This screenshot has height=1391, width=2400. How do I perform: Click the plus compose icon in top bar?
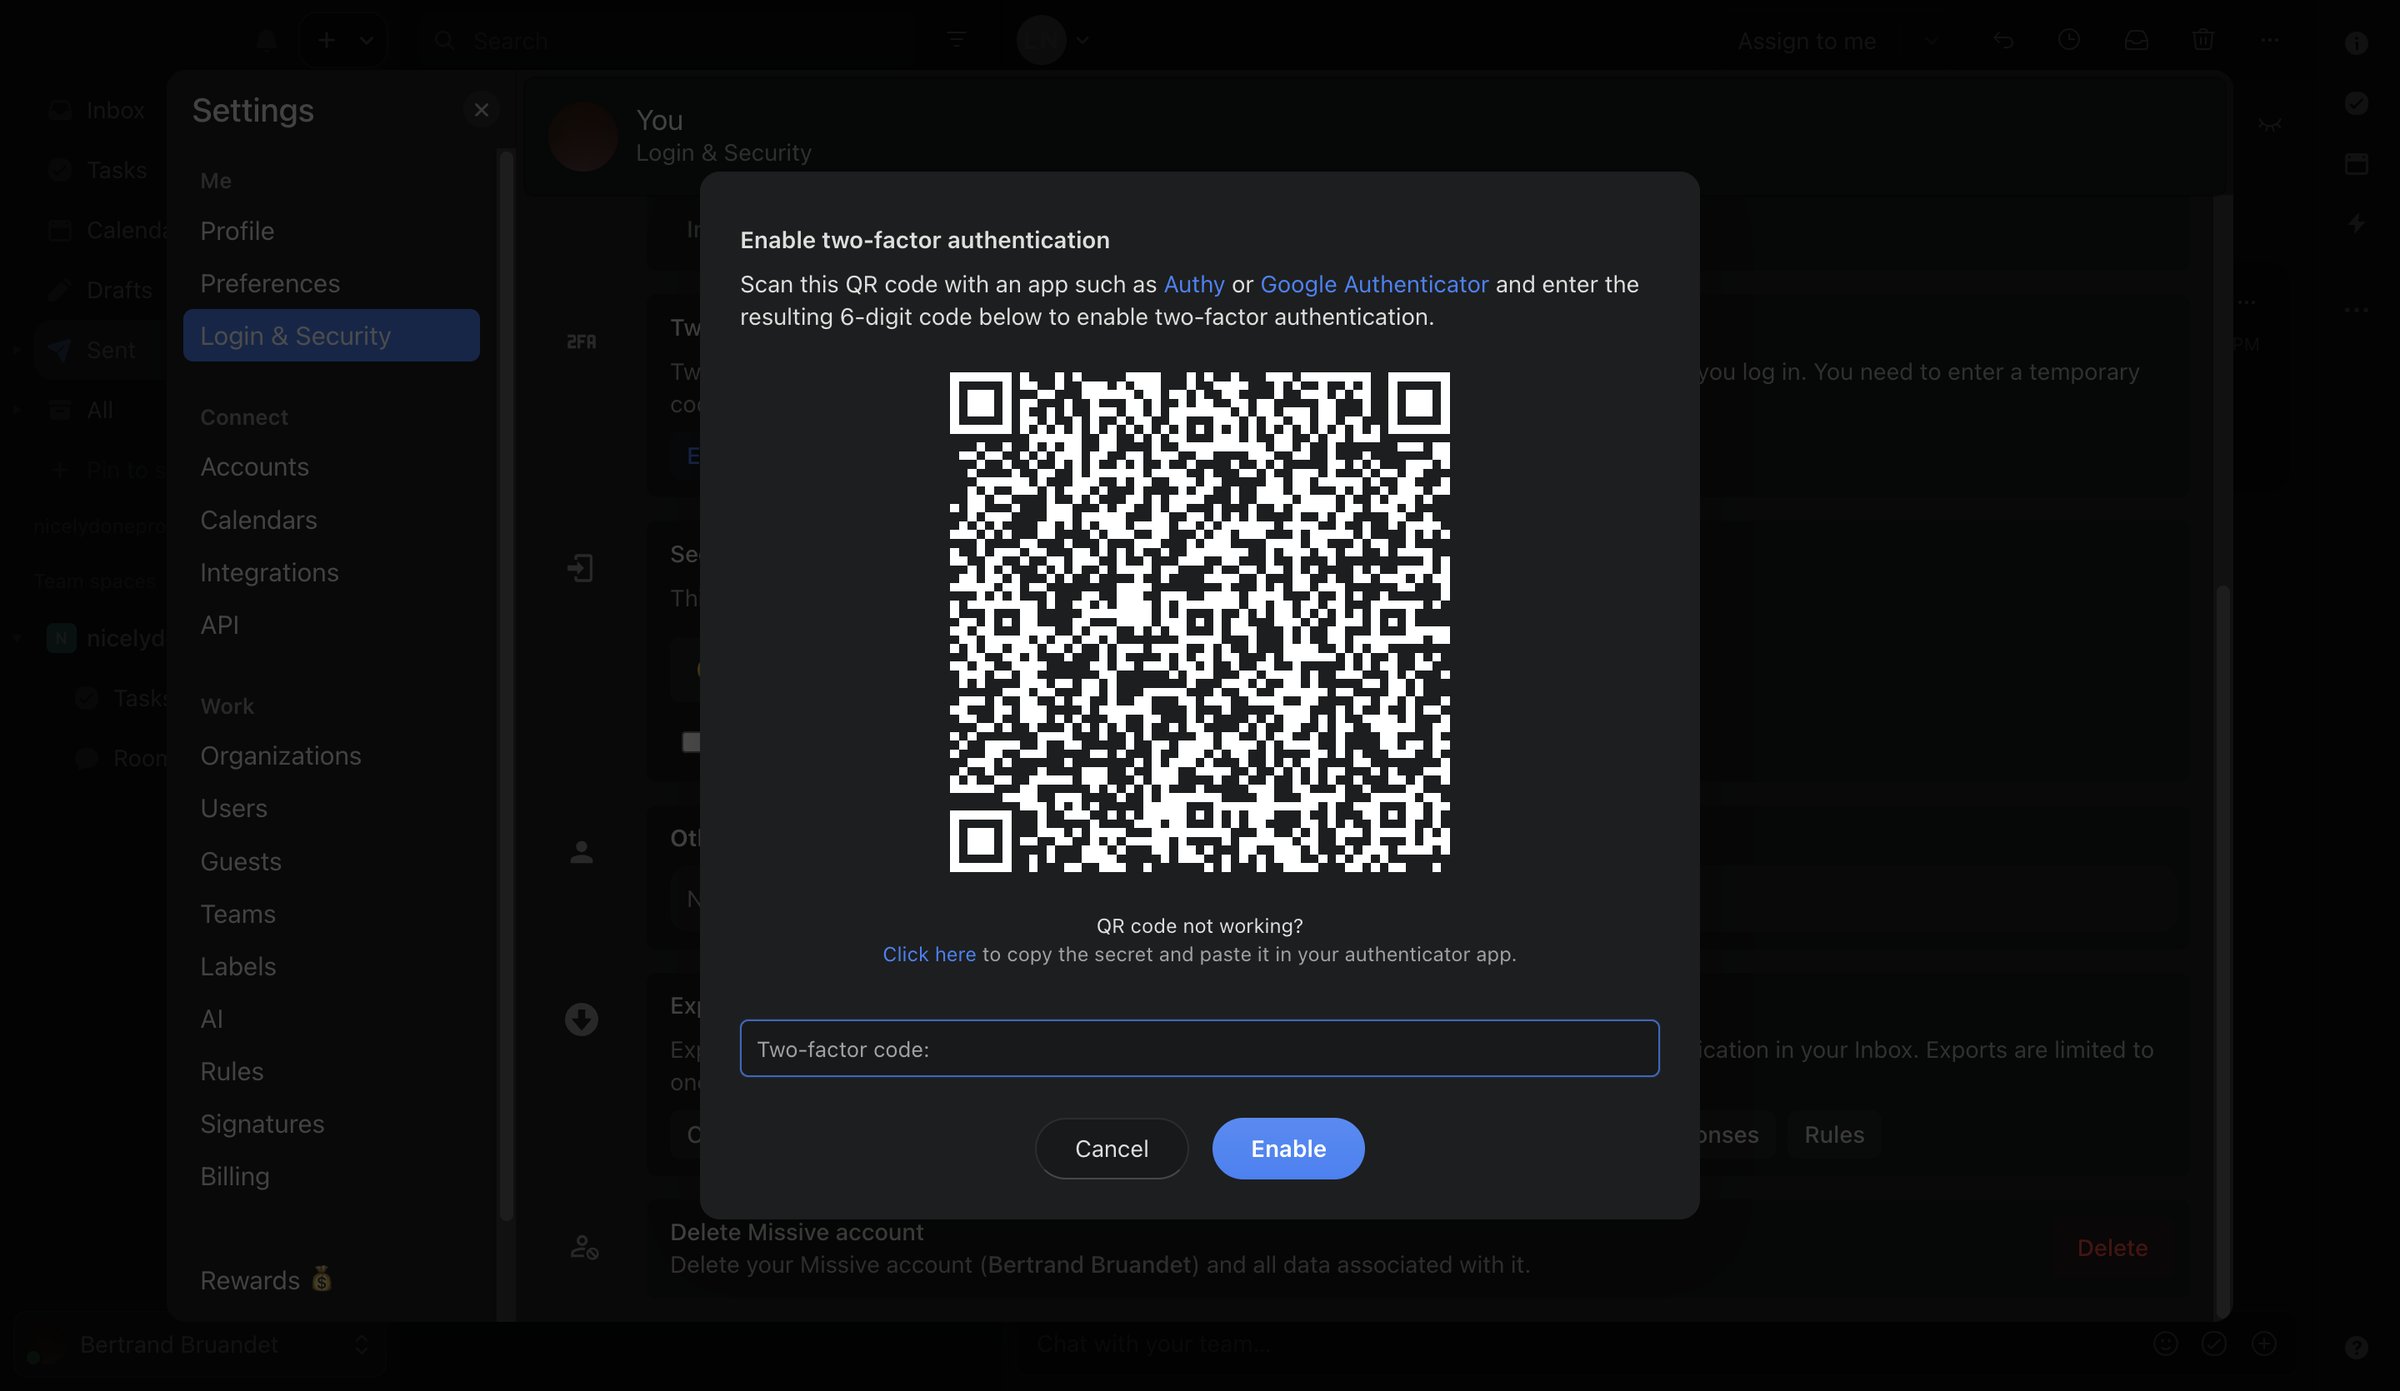click(326, 41)
